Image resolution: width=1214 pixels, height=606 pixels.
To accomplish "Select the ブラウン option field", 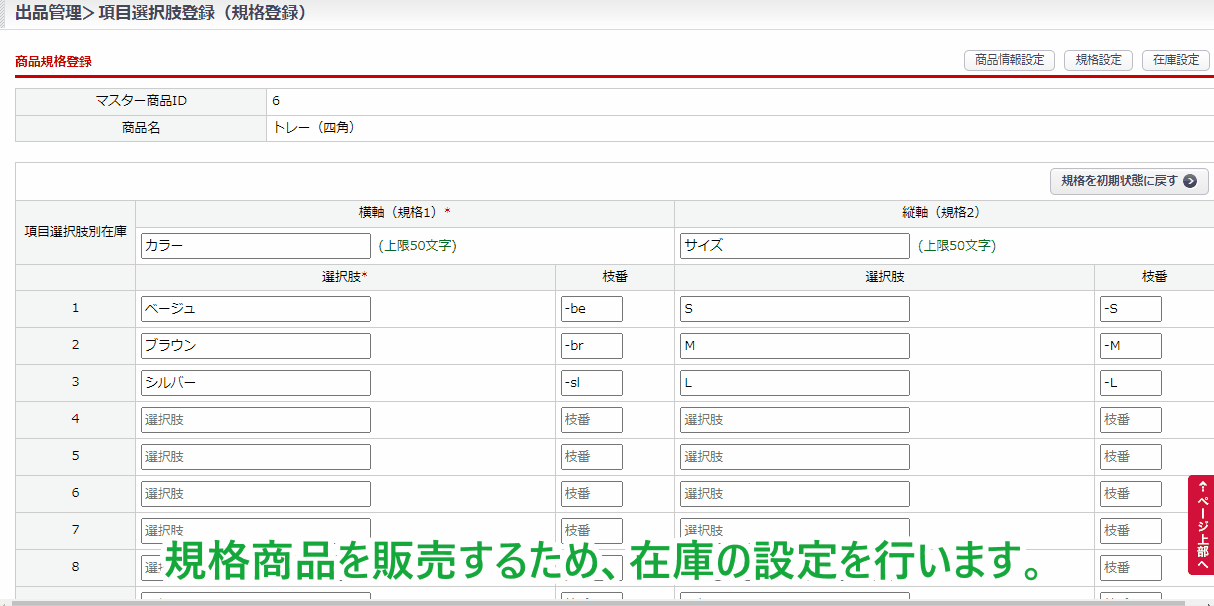I will tap(255, 346).
